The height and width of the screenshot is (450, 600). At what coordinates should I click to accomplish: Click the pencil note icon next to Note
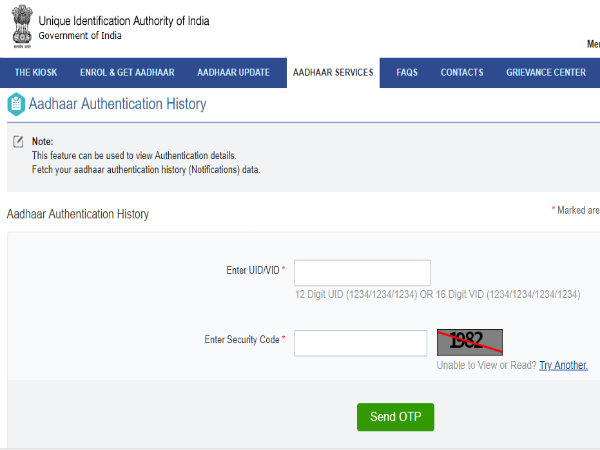click(x=18, y=142)
